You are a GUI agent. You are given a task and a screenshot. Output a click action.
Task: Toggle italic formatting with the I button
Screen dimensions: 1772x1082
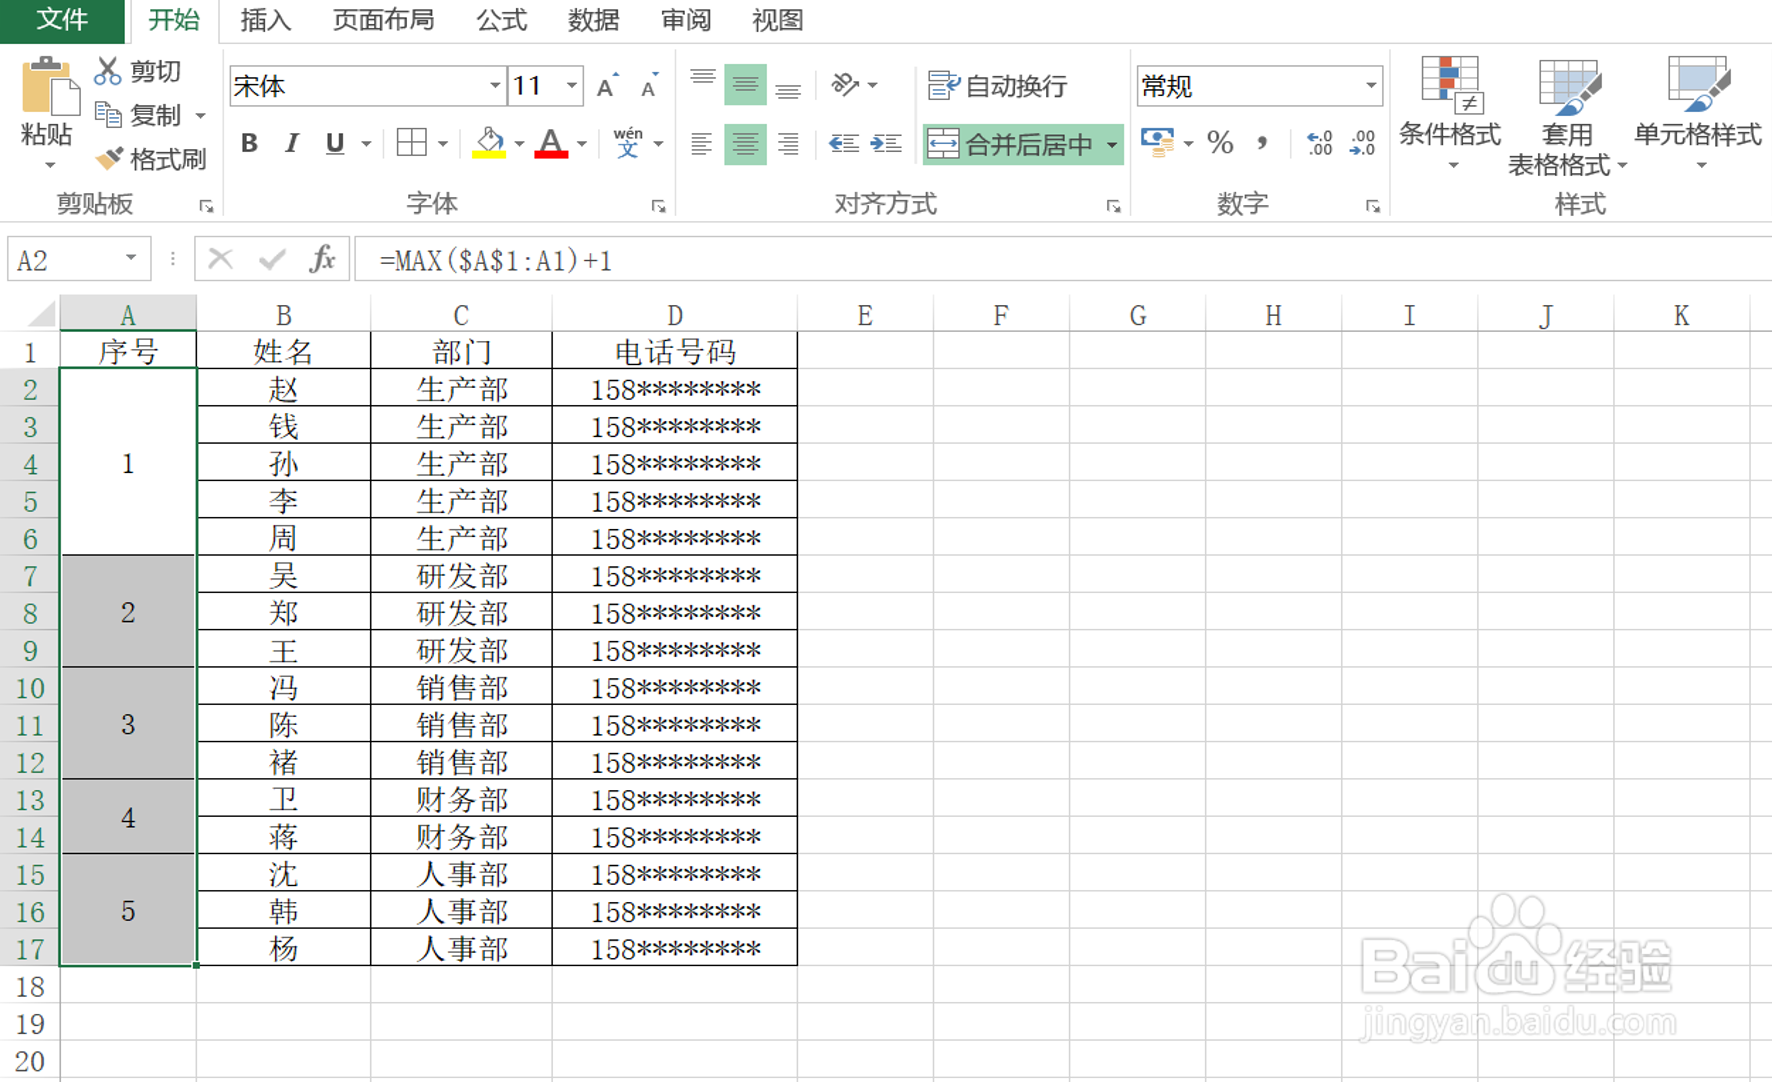click(290, 144)
